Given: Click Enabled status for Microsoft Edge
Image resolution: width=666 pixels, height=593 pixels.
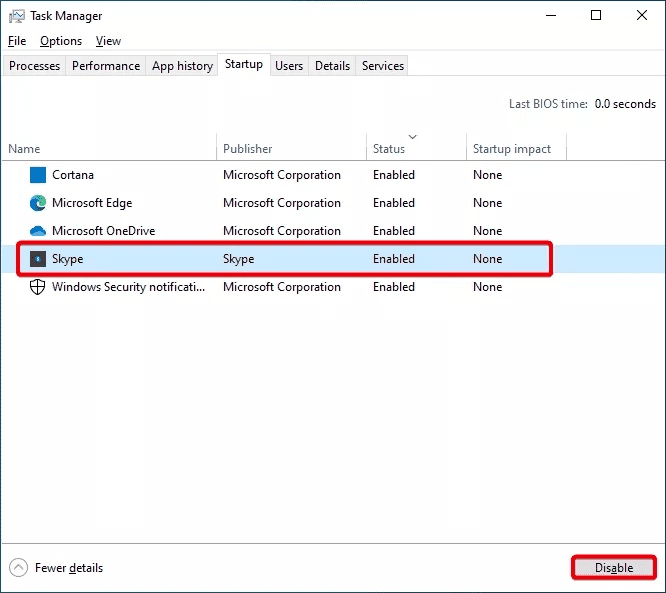Looking at the screenshot, I should click(394, 203).
